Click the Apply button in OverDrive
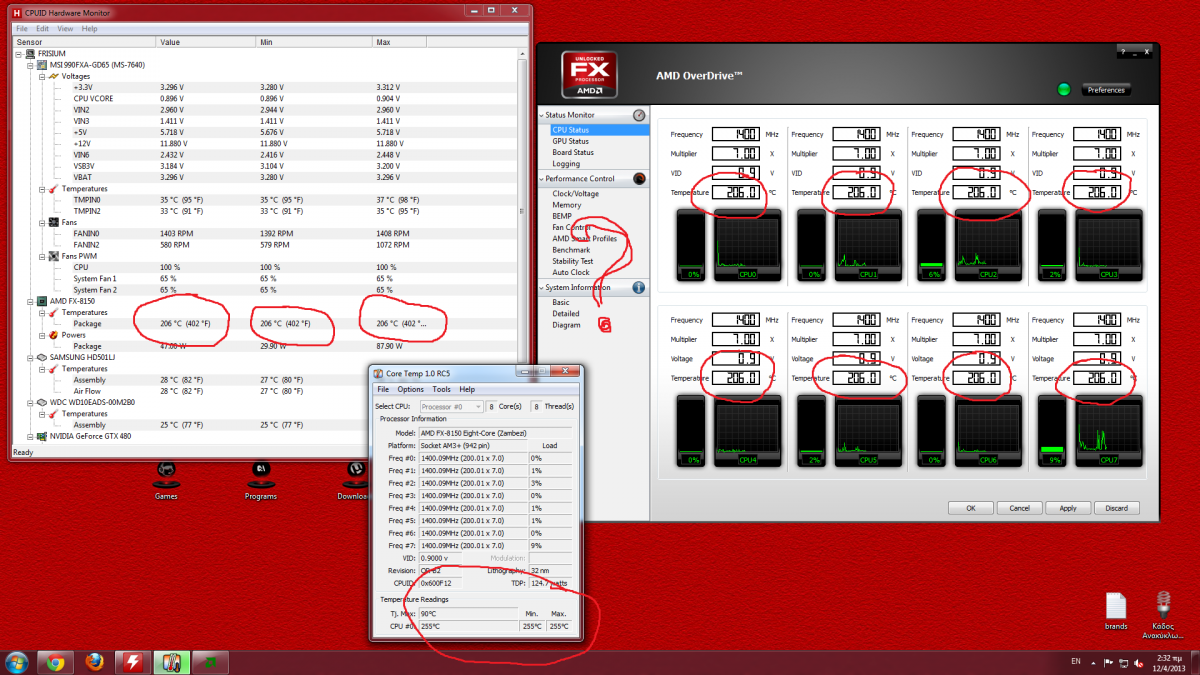Viewport: 1200px width, 675px height. (x=1068, y=508)
